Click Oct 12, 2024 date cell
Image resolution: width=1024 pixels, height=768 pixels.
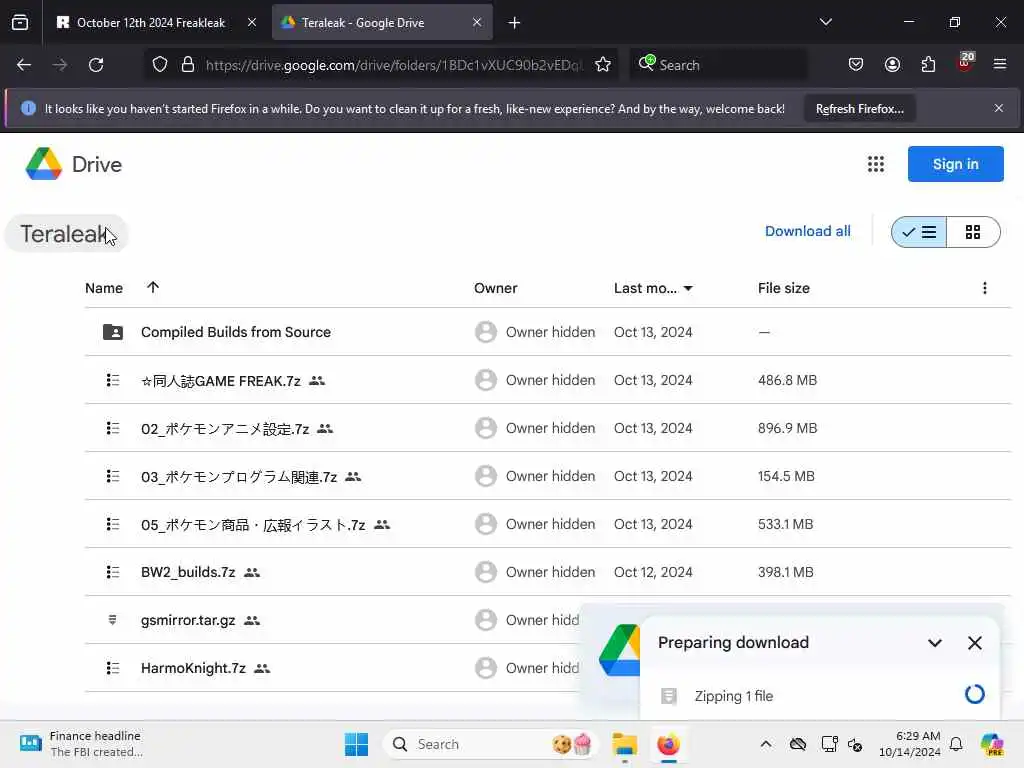(652, 572)
